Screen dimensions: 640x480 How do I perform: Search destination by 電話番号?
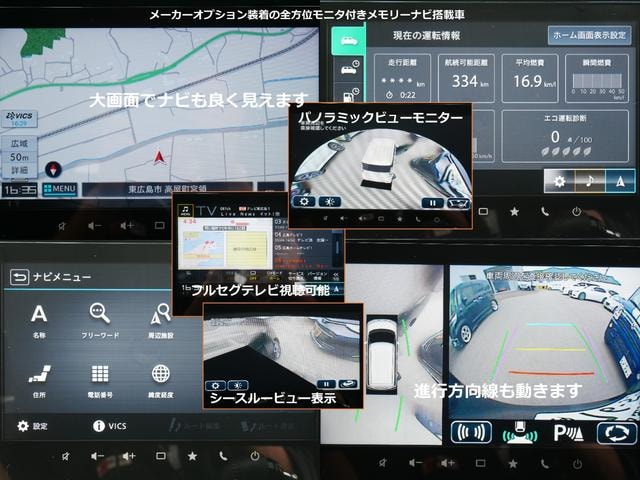pos(100,381)
